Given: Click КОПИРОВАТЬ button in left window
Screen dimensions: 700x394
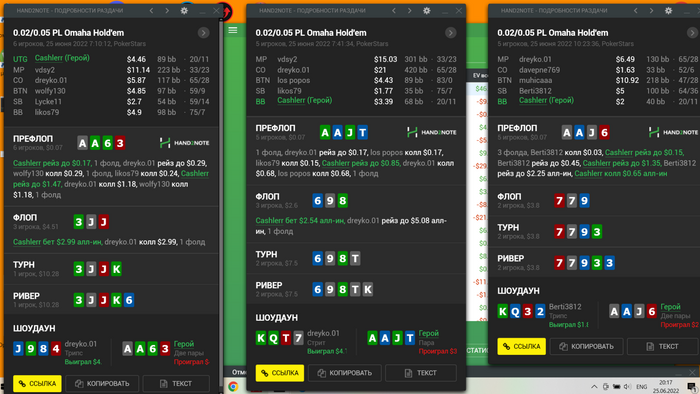Looking at the screenshot, I should [102, 383].
